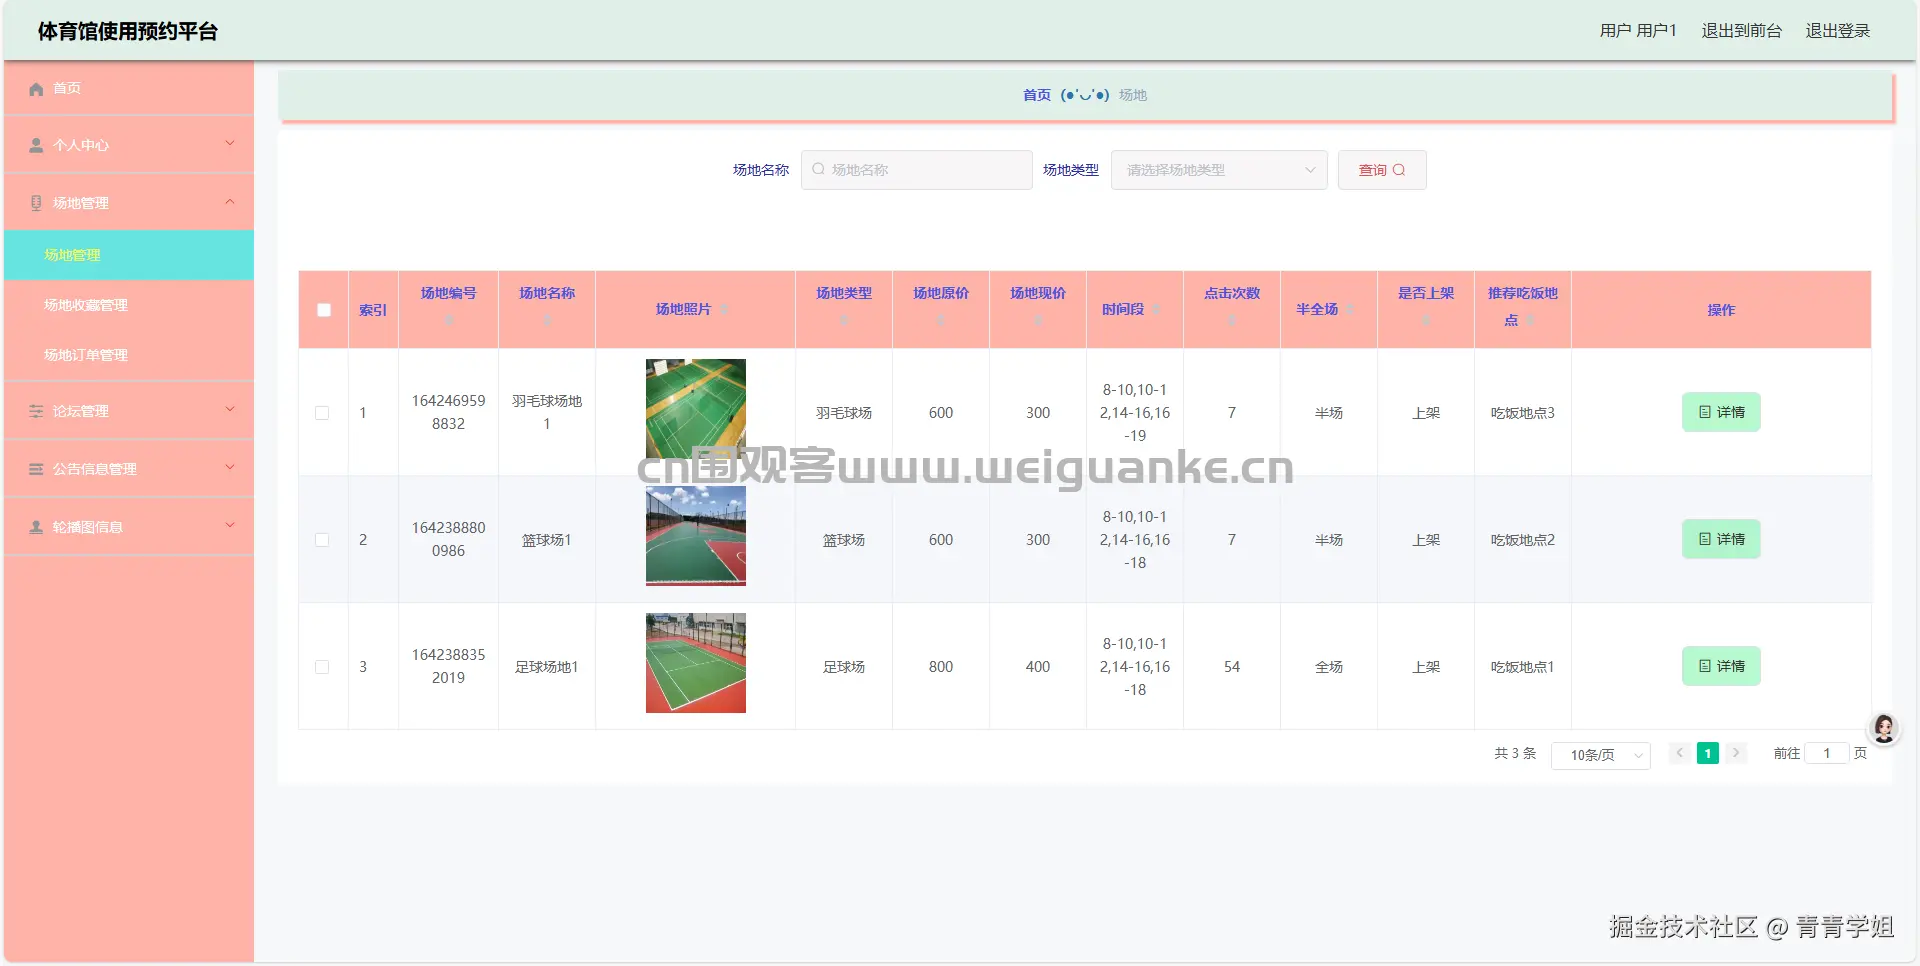Sort by 场地照片 column sort arrows
Screen dimensions: 1920x966
point(724,310)
